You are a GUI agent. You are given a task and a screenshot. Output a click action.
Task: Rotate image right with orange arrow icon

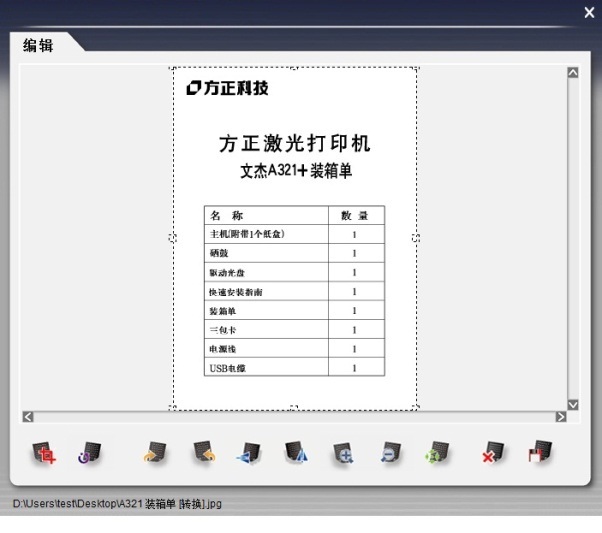[154, 452]
